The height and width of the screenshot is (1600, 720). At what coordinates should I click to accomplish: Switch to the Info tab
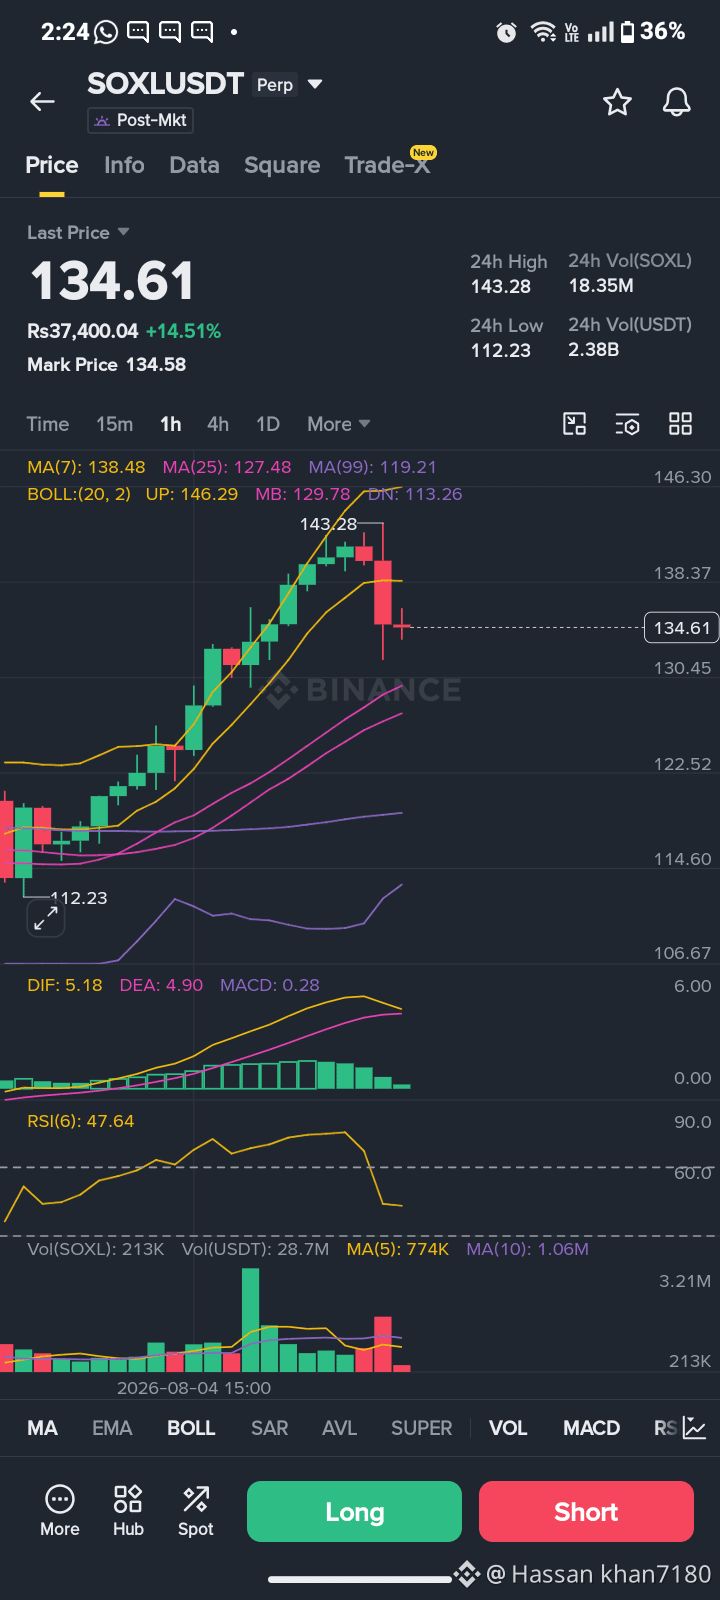point(124,165)
